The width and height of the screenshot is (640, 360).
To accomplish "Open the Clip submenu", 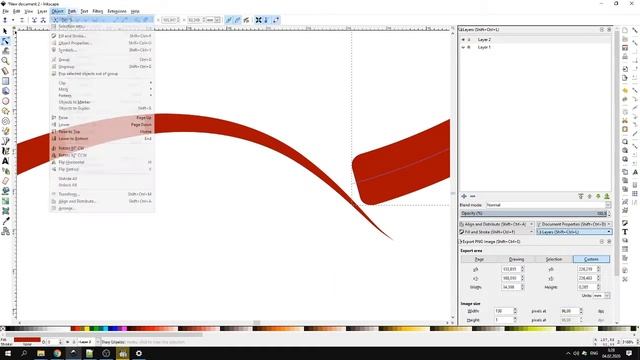I will [x=102, y=83].
